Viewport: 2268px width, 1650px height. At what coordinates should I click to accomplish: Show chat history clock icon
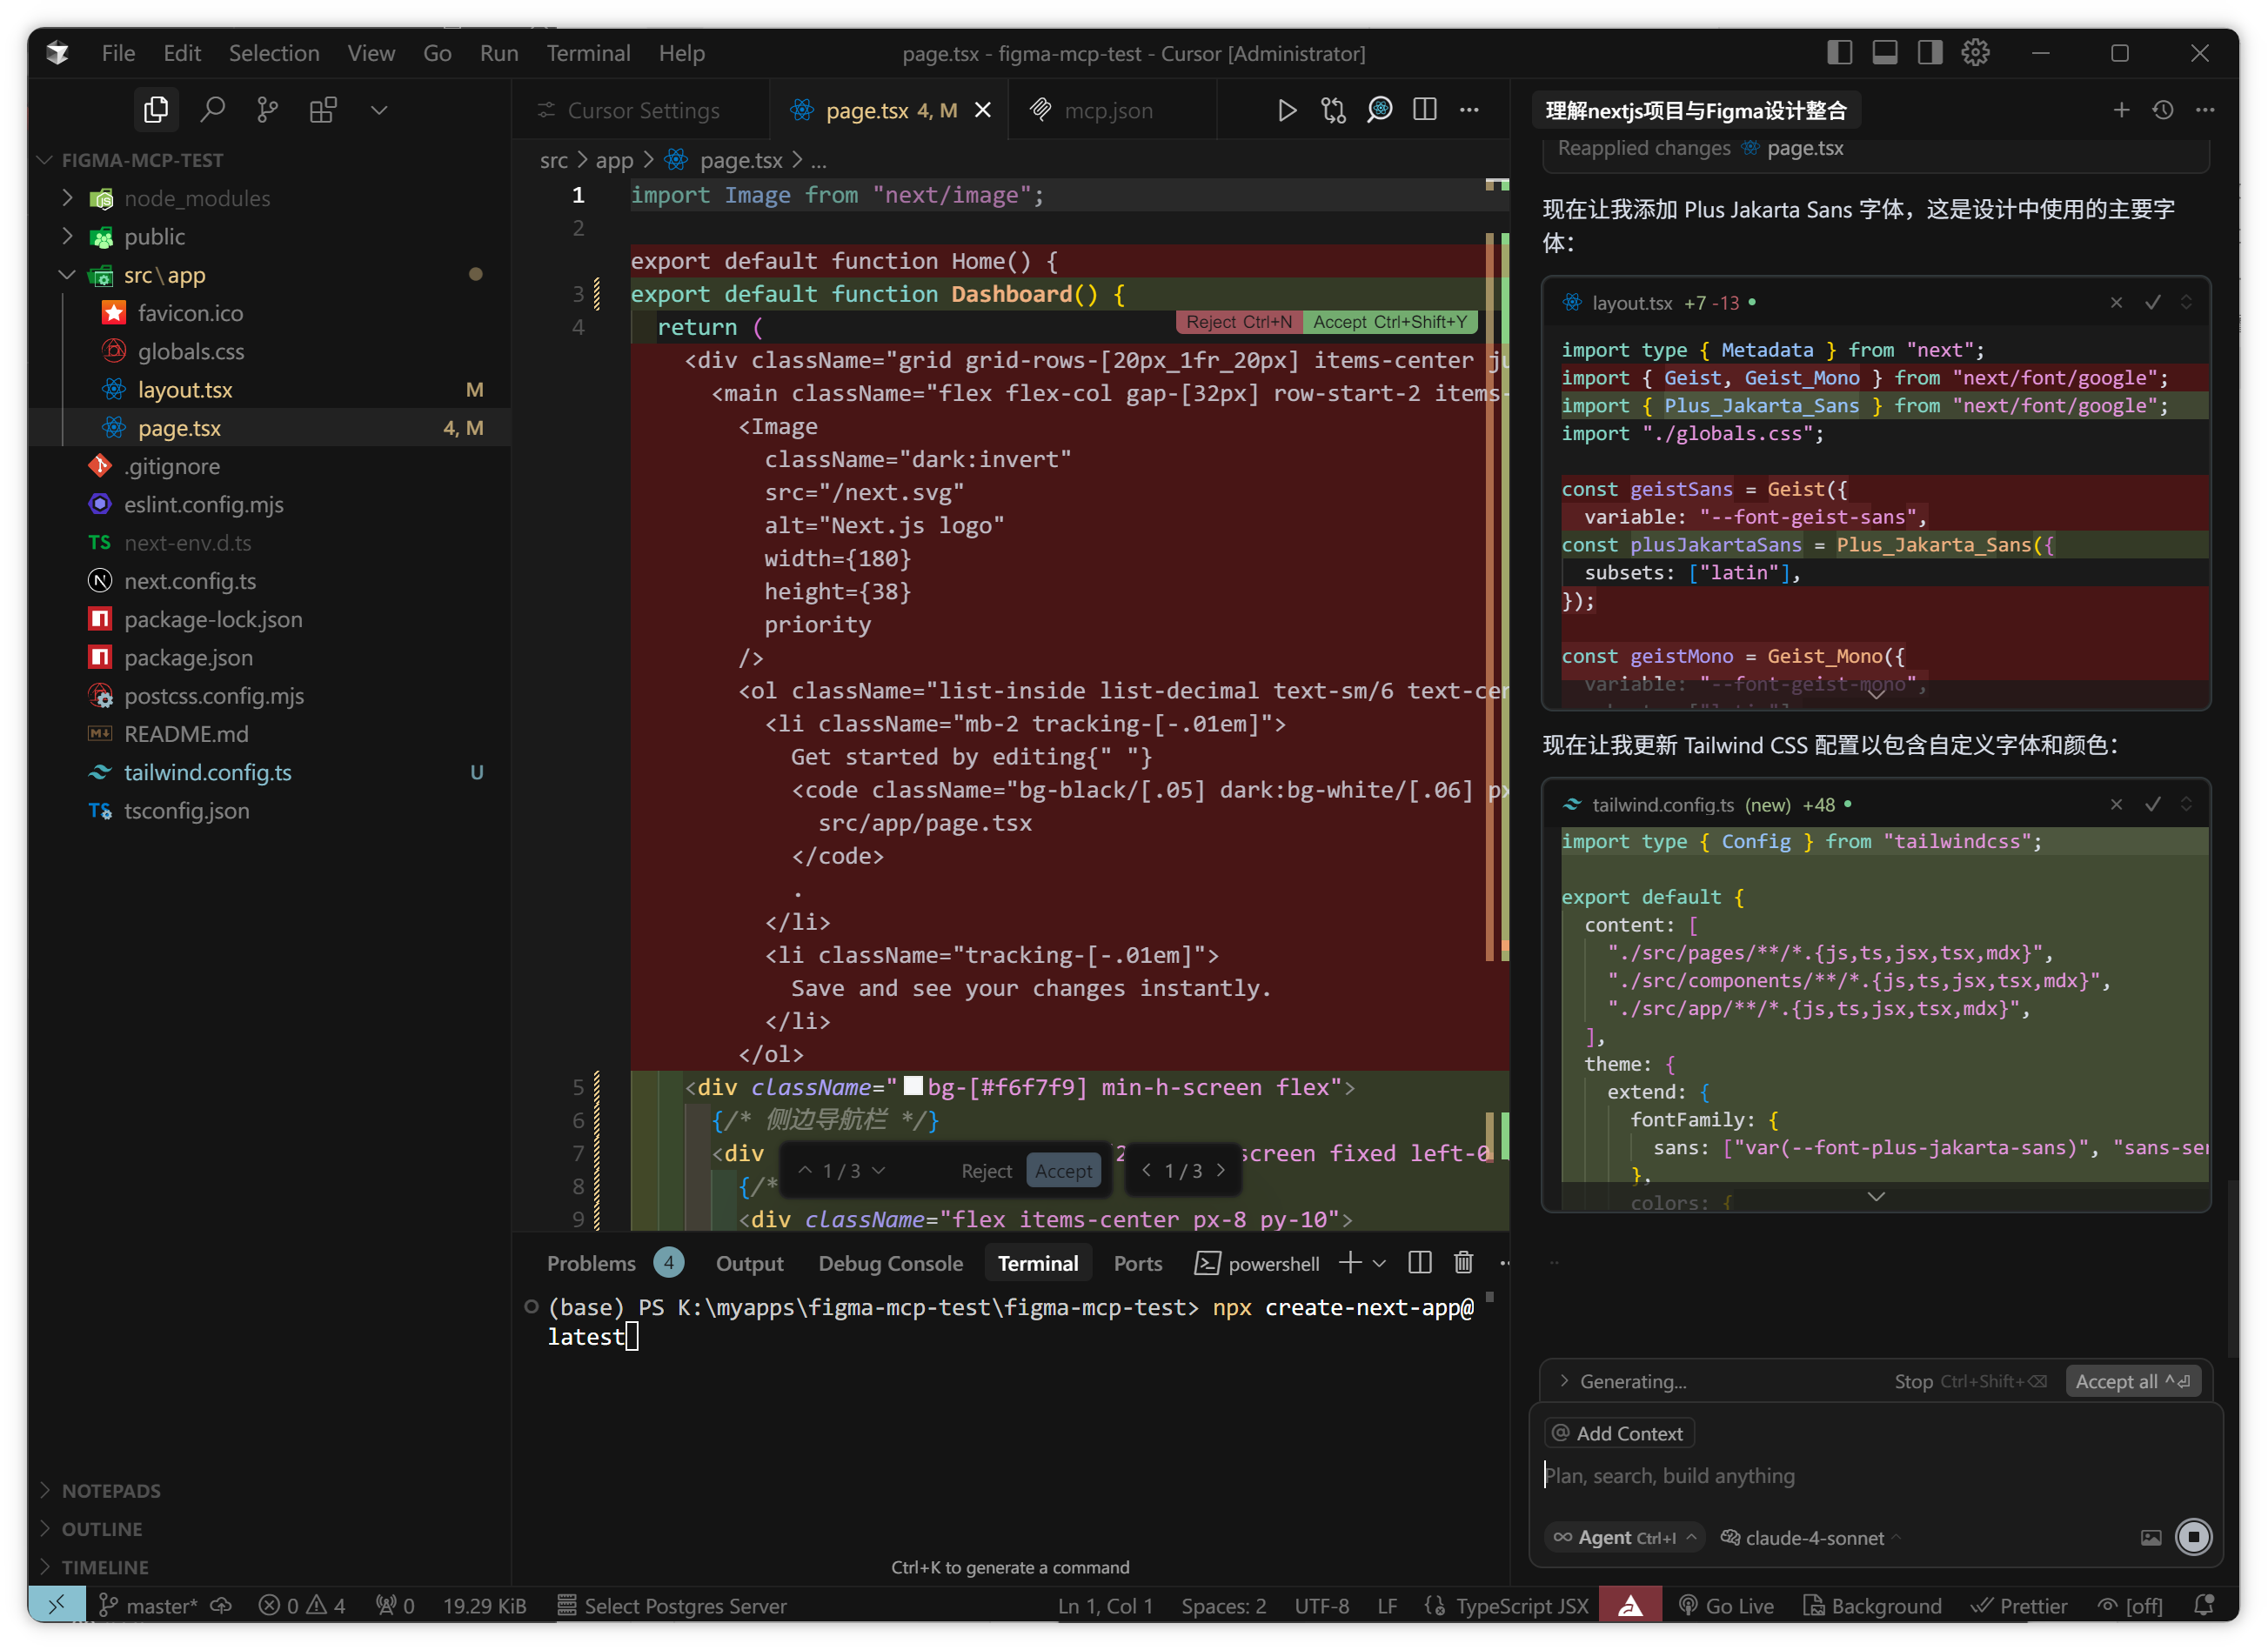[2163, 110]
